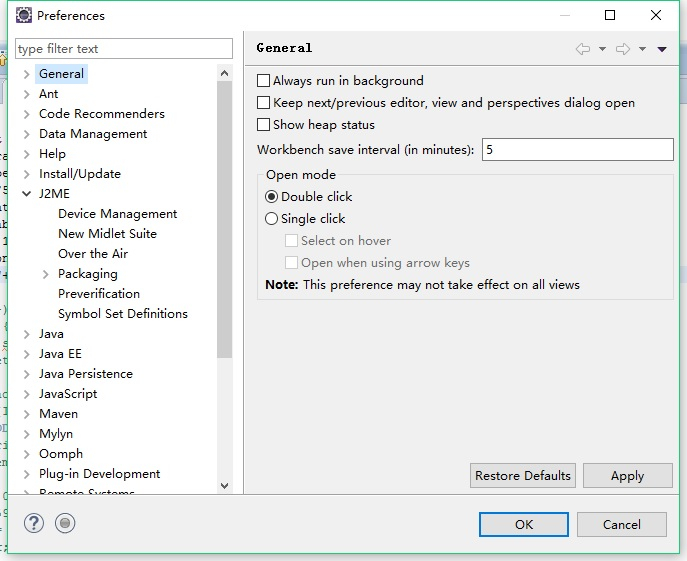Collapse the J2ME tree node
Screen dimensions: 687x561
click(27, 194)
